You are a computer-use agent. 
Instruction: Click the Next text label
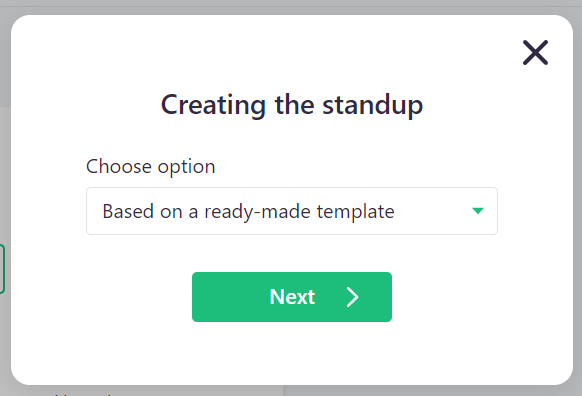(292, 297)
